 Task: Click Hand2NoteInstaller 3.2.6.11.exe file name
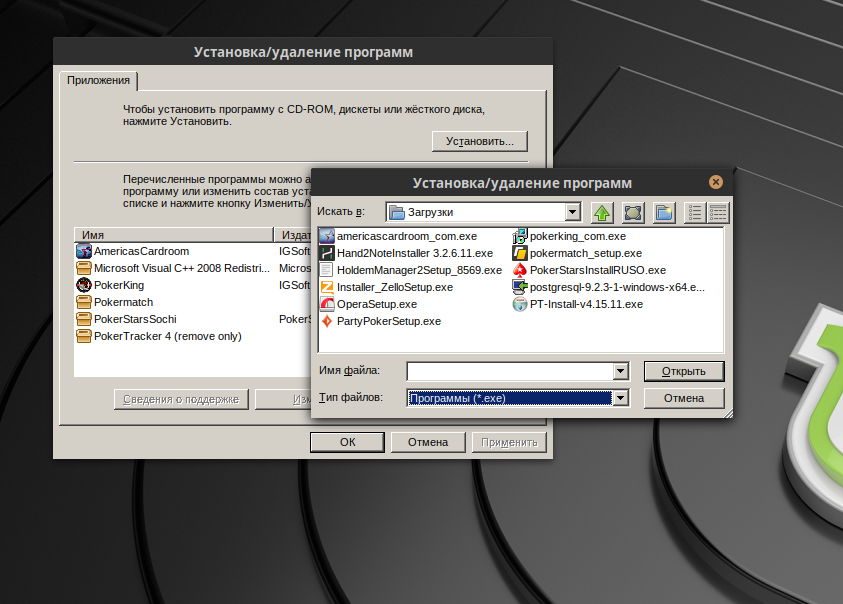pyautogui.click(x=415, y=253)
